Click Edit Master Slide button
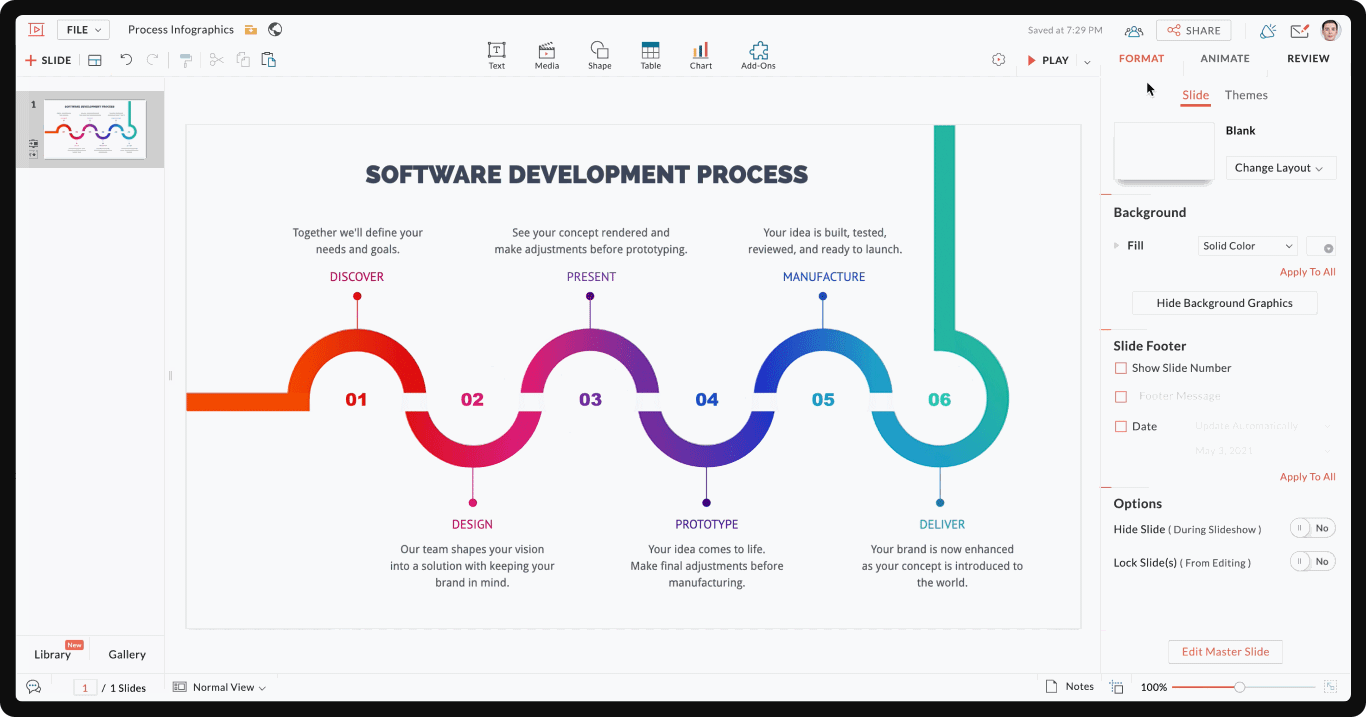Image resolution: width=1366 pixels, height=717 pixels. [1225, 652]
